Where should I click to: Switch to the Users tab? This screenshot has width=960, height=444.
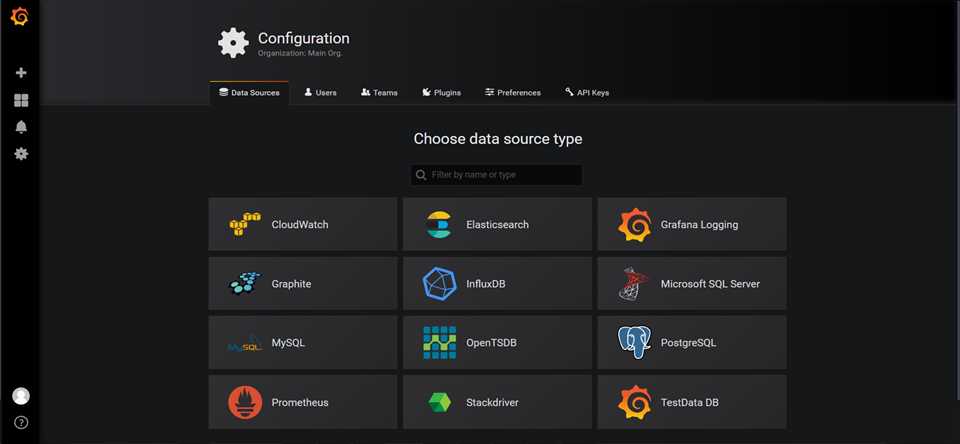pos(320,92)
